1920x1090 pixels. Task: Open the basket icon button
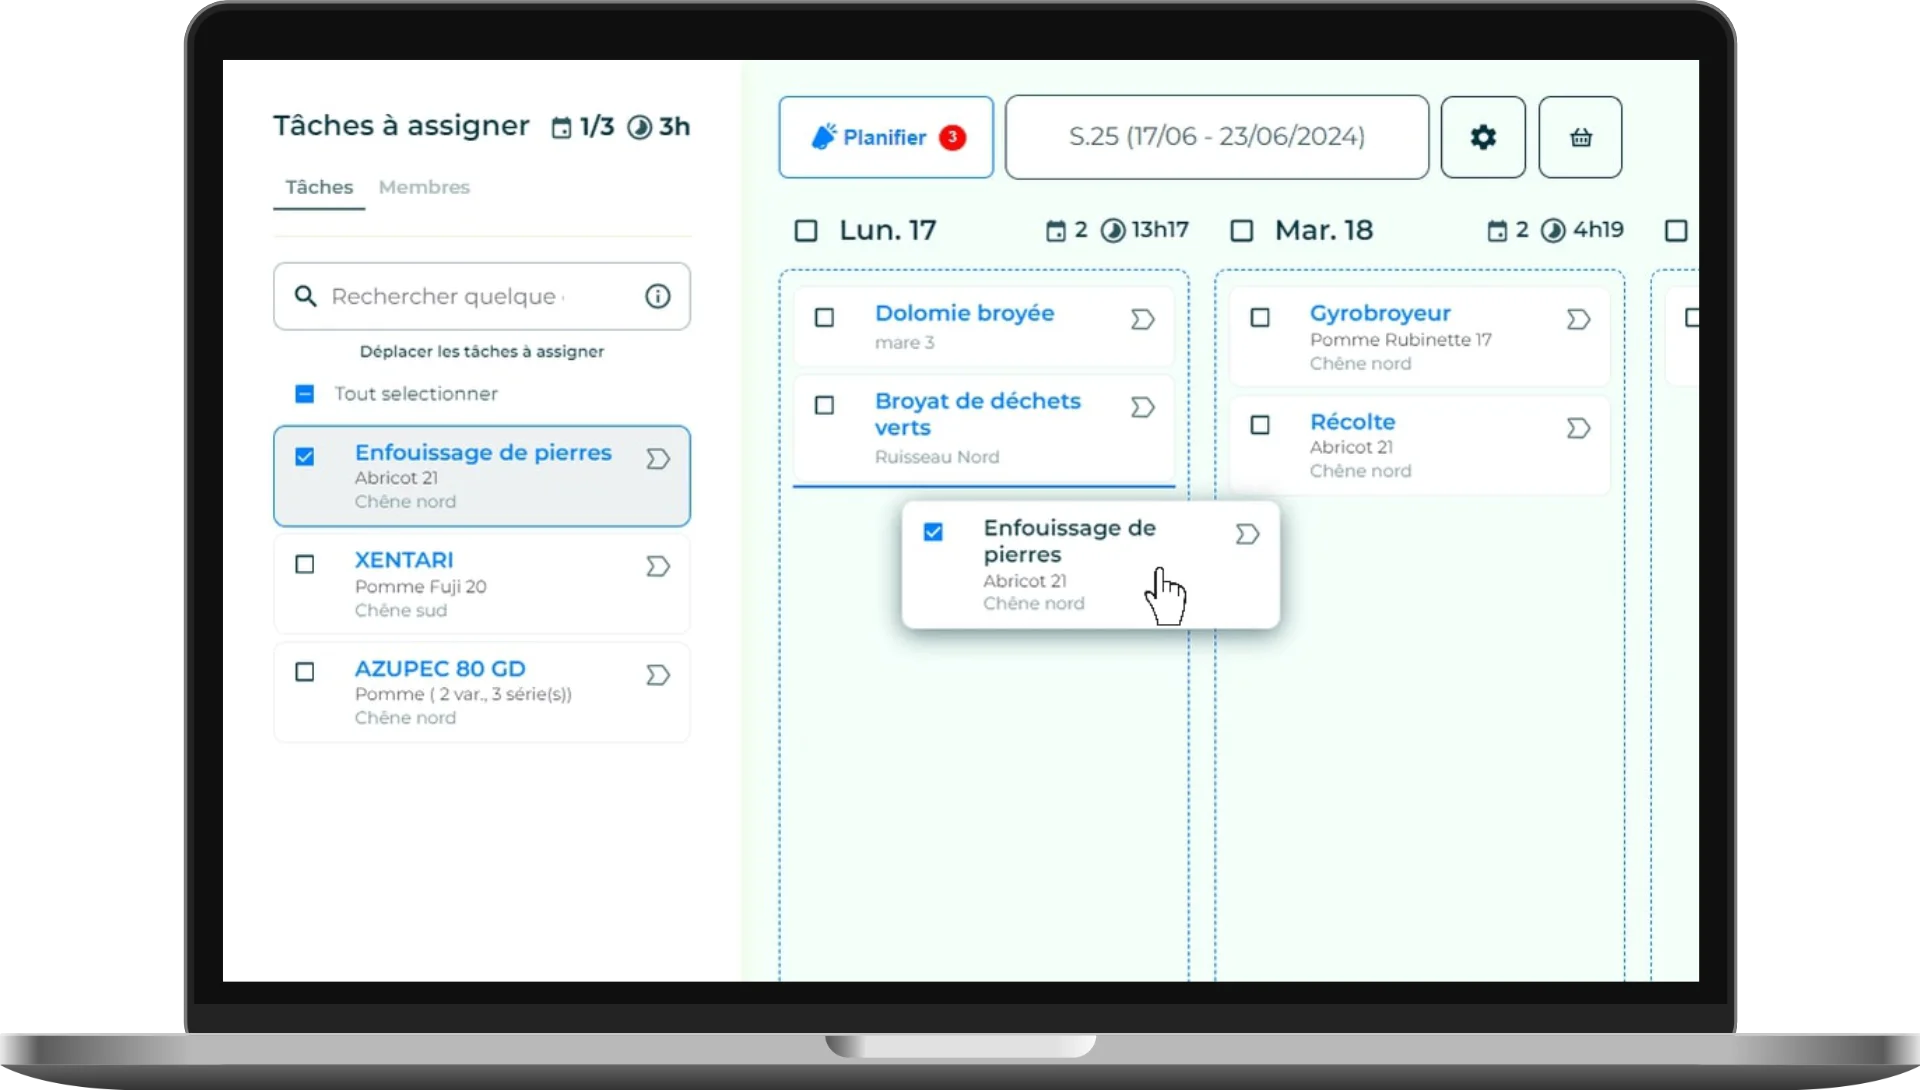1580,137
